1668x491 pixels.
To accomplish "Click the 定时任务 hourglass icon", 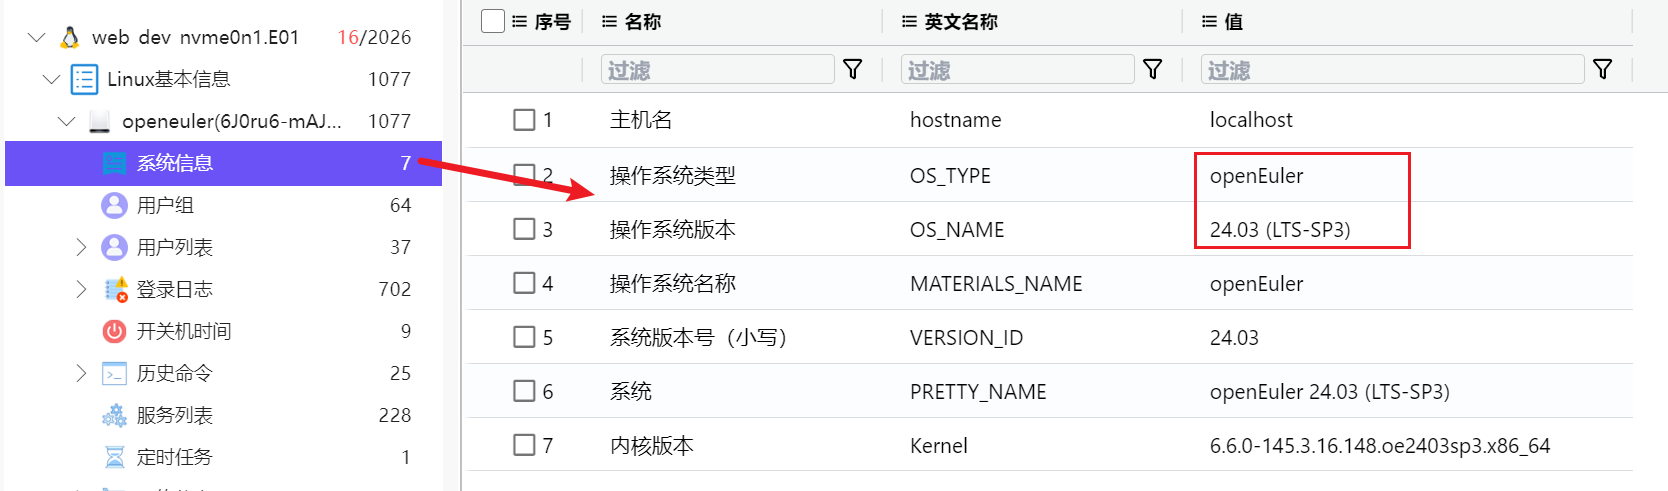I will [115, 457].
